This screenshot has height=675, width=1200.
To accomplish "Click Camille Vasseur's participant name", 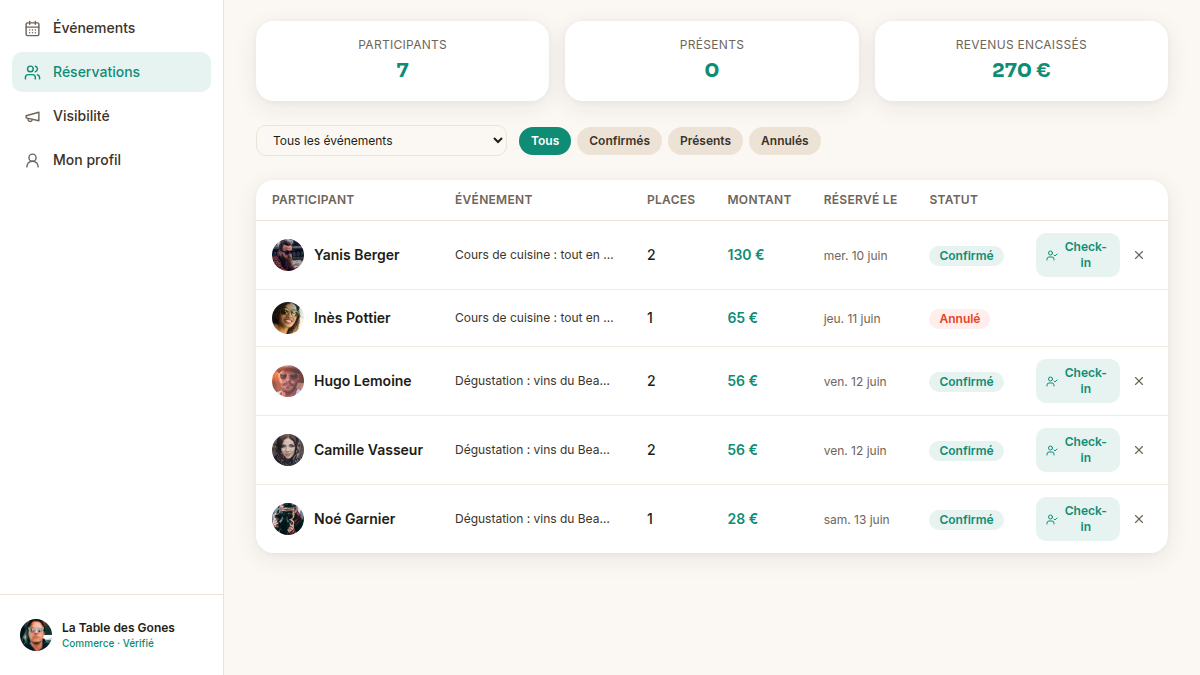I will click(368, 450).
